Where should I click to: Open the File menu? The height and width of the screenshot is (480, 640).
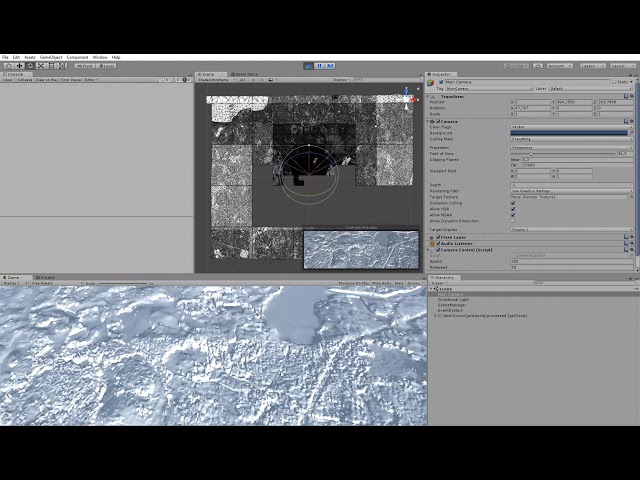pyautogui.click(x=5, y=58)
